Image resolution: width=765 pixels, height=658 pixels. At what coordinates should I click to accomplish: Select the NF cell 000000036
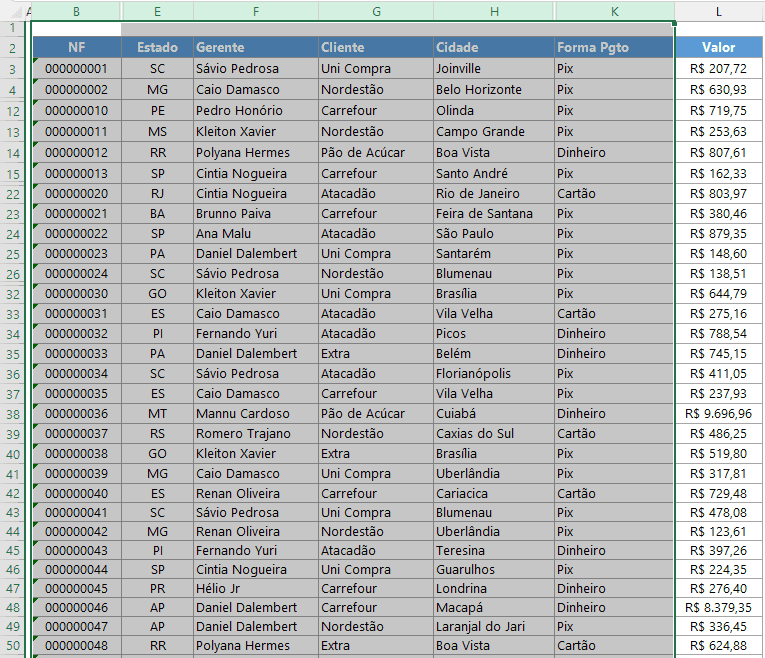point(77,413)
